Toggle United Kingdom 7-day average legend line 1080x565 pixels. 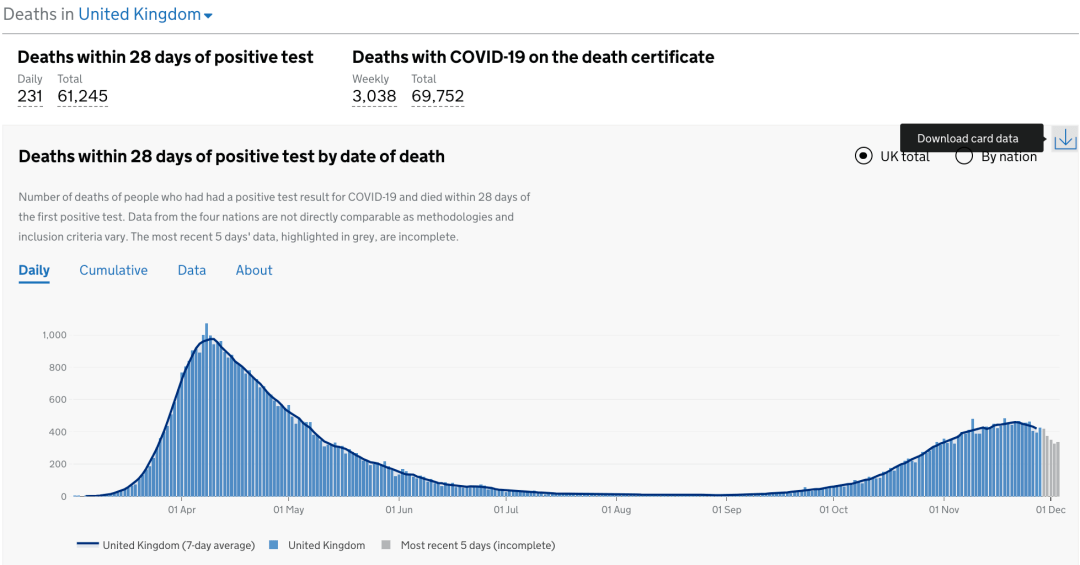coord(88,545)
